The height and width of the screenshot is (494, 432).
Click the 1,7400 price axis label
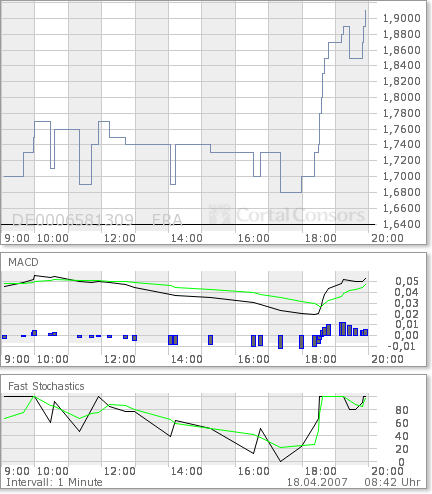click(x=401, y=144)
